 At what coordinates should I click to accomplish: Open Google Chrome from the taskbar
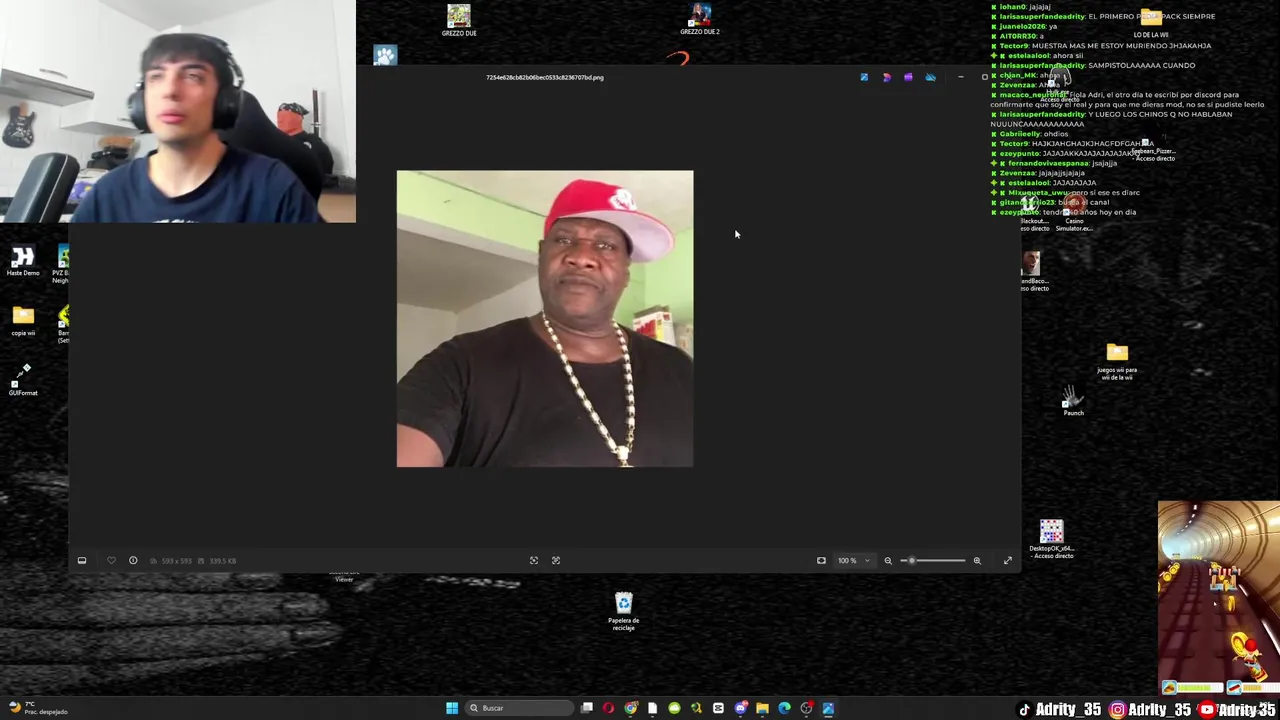click(630, 708)
